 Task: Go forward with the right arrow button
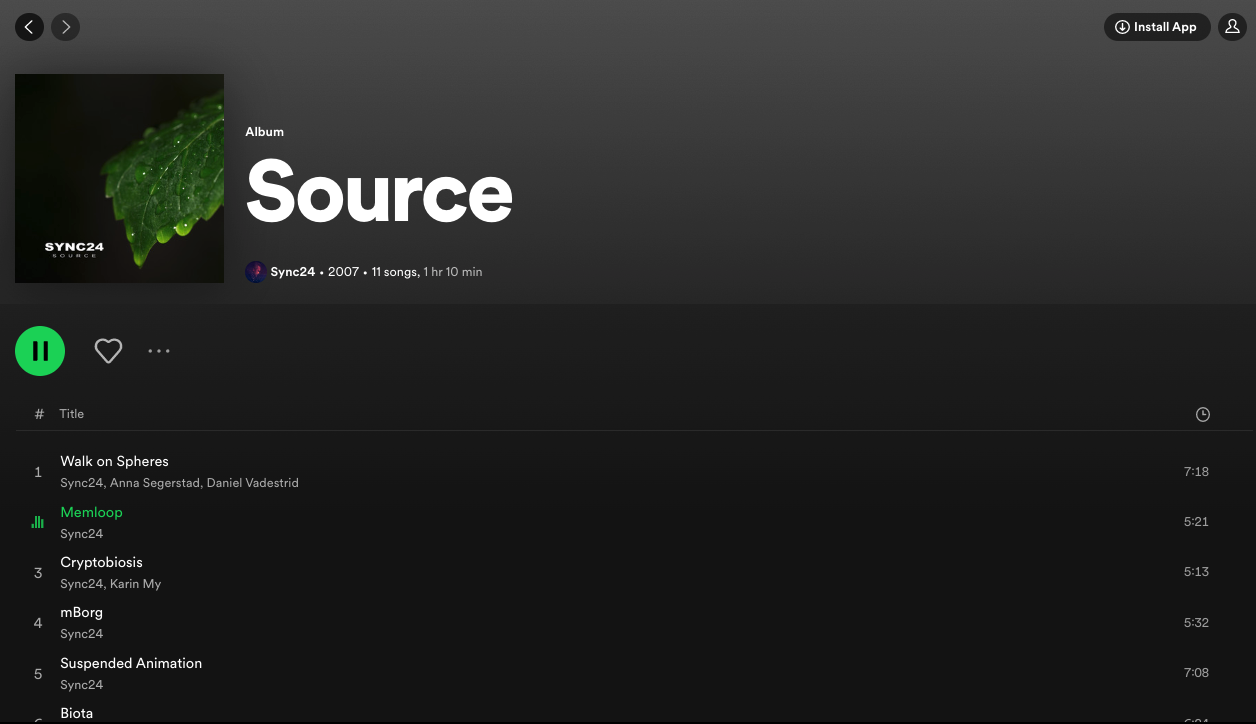pyautogui.click(x=66, y=27)
